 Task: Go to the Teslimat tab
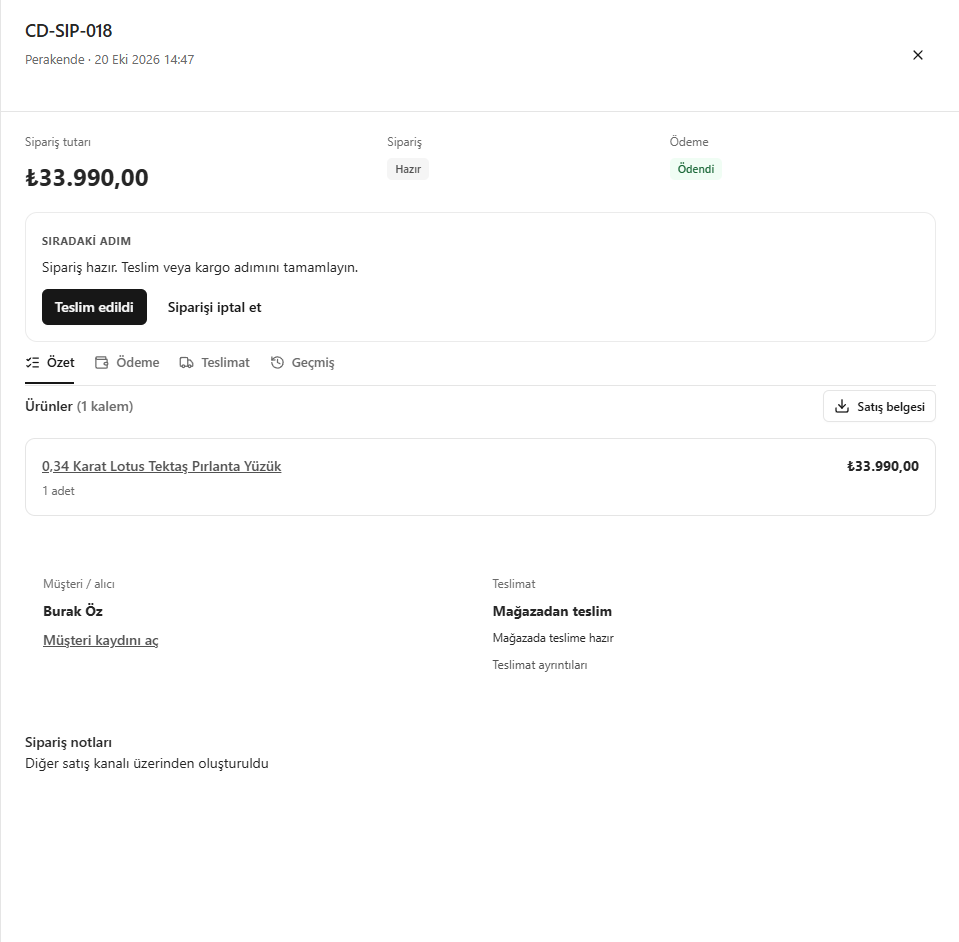pyautogui.click(x=215, y=363)
